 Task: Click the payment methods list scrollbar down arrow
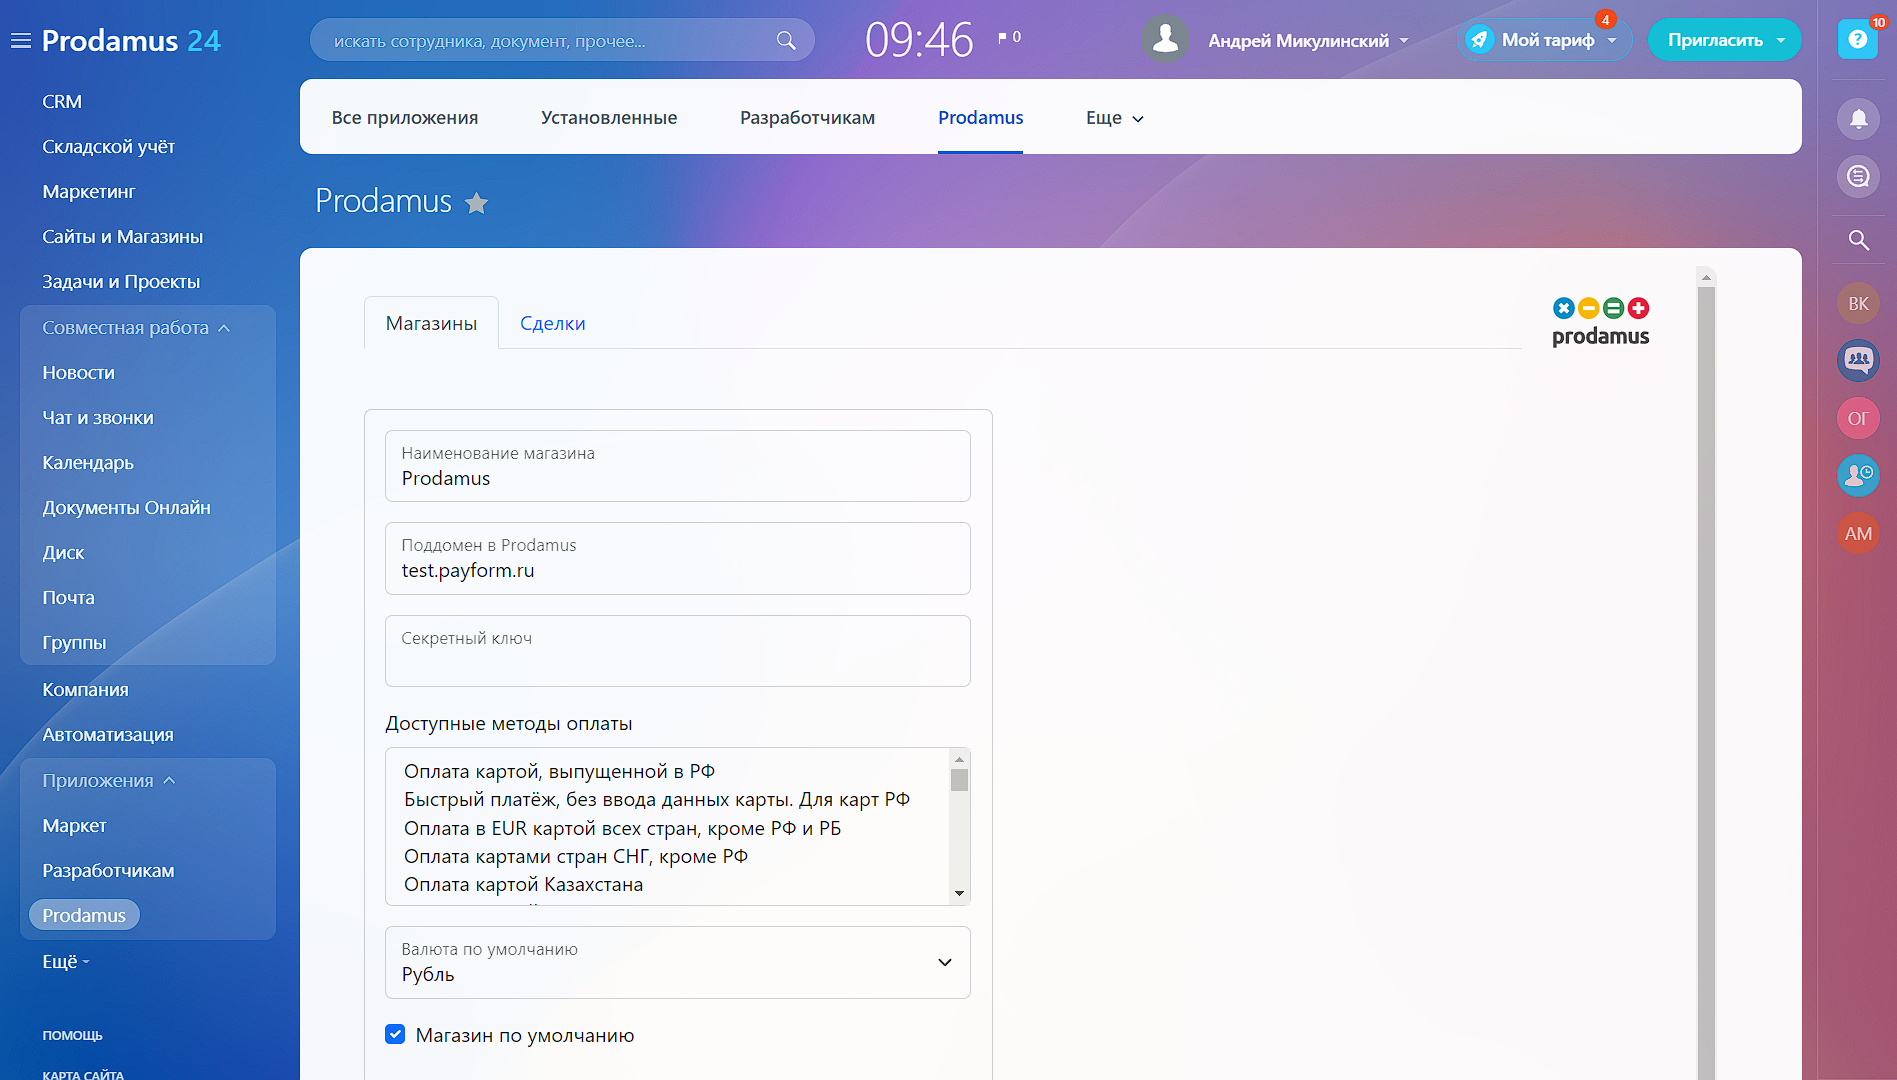tap(959, 893)
